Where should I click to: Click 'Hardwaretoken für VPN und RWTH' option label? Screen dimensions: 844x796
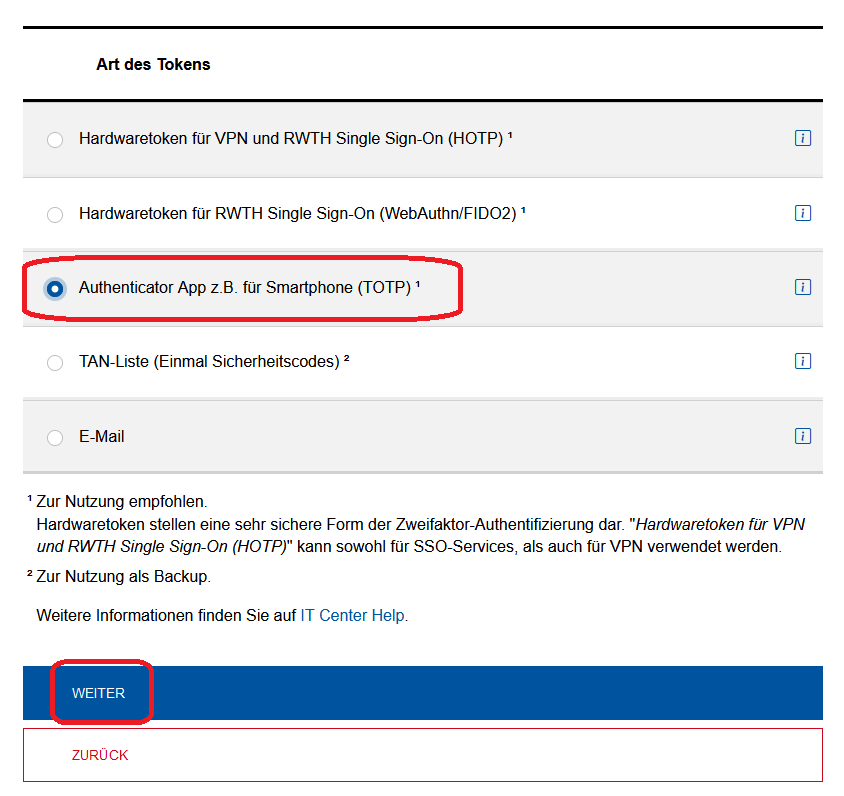[290, 139]
